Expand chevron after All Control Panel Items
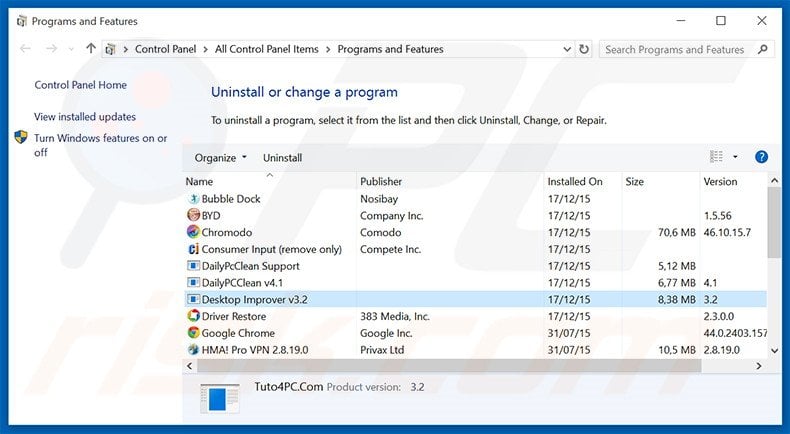 click(x=328, y=49)
